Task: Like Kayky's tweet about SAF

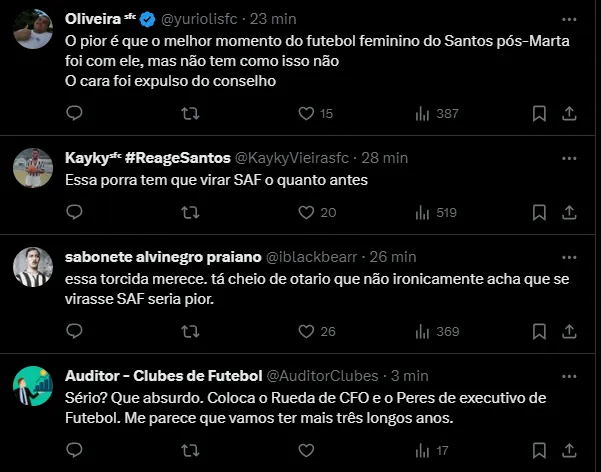Action: (x=307, y=212)
